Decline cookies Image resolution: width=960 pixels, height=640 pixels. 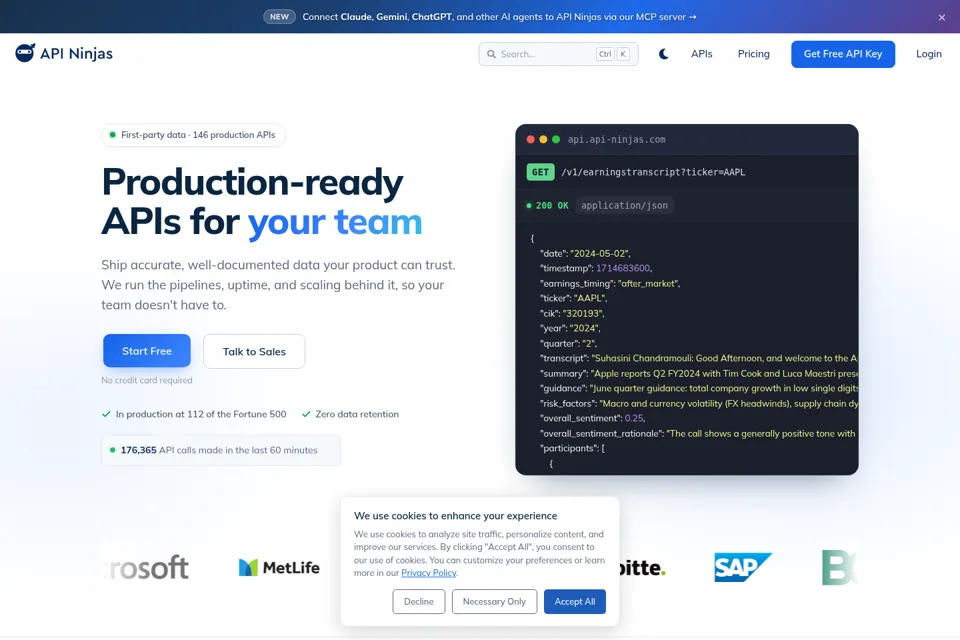(419, 601)
